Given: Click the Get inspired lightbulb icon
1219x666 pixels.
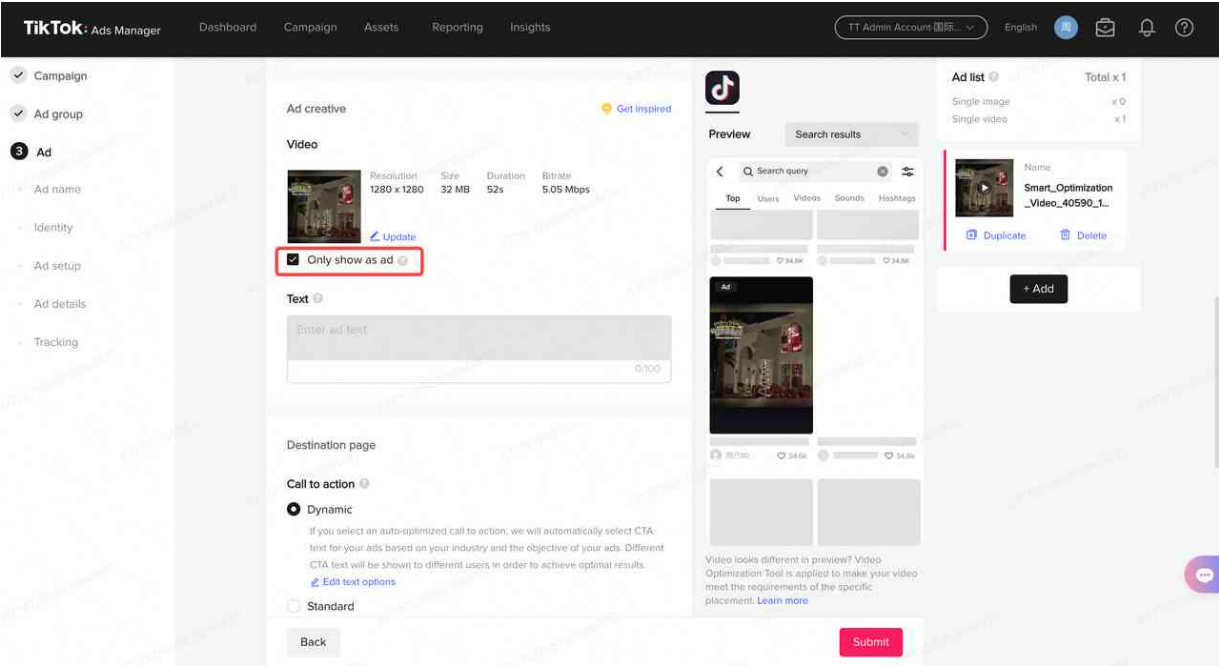Looking at the screenshot, I should tap(606, 109).
